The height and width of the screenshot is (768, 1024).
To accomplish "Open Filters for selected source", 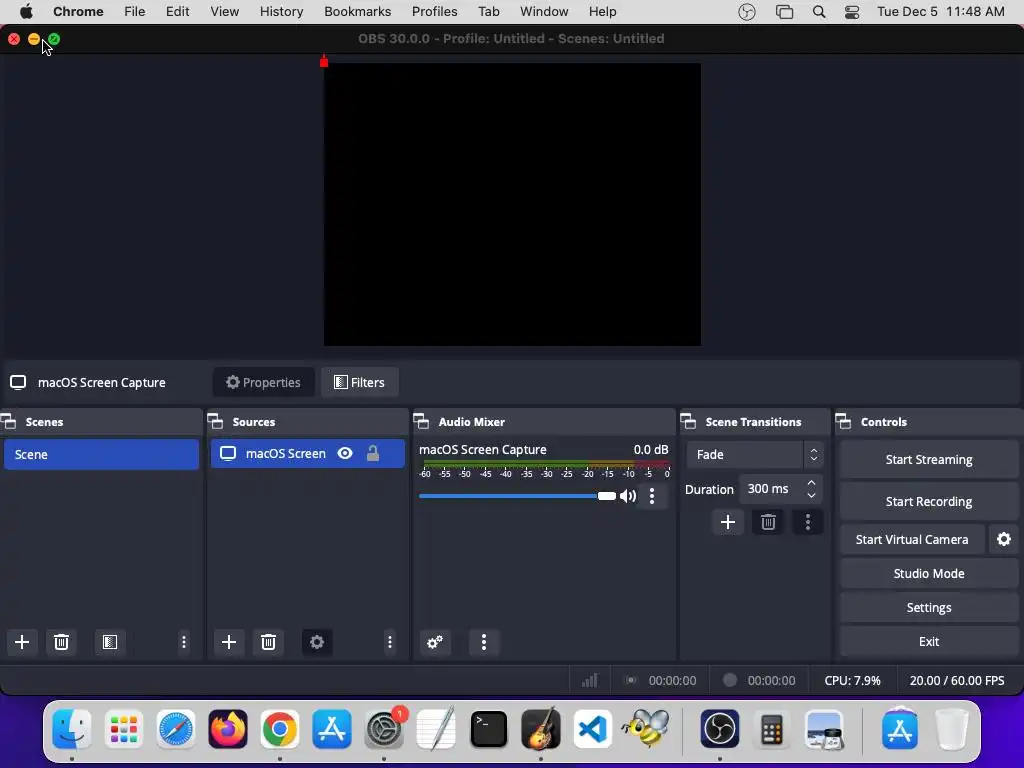I will coord(359,383).
